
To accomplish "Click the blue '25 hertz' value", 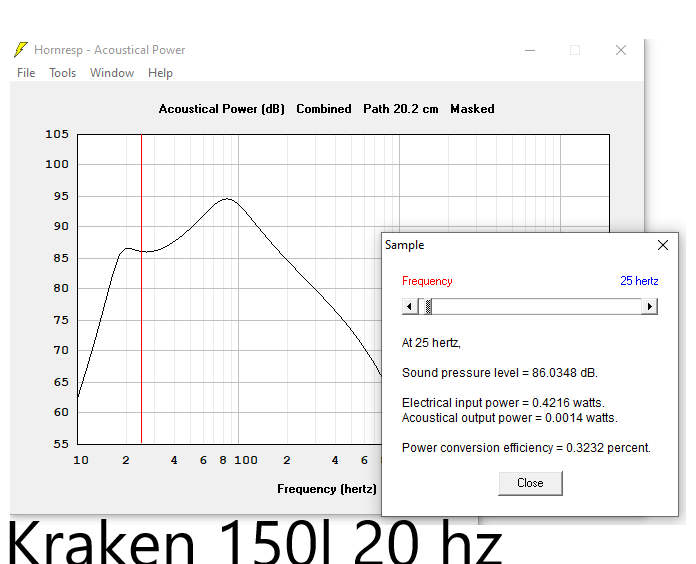I will (x=639, y=281).
